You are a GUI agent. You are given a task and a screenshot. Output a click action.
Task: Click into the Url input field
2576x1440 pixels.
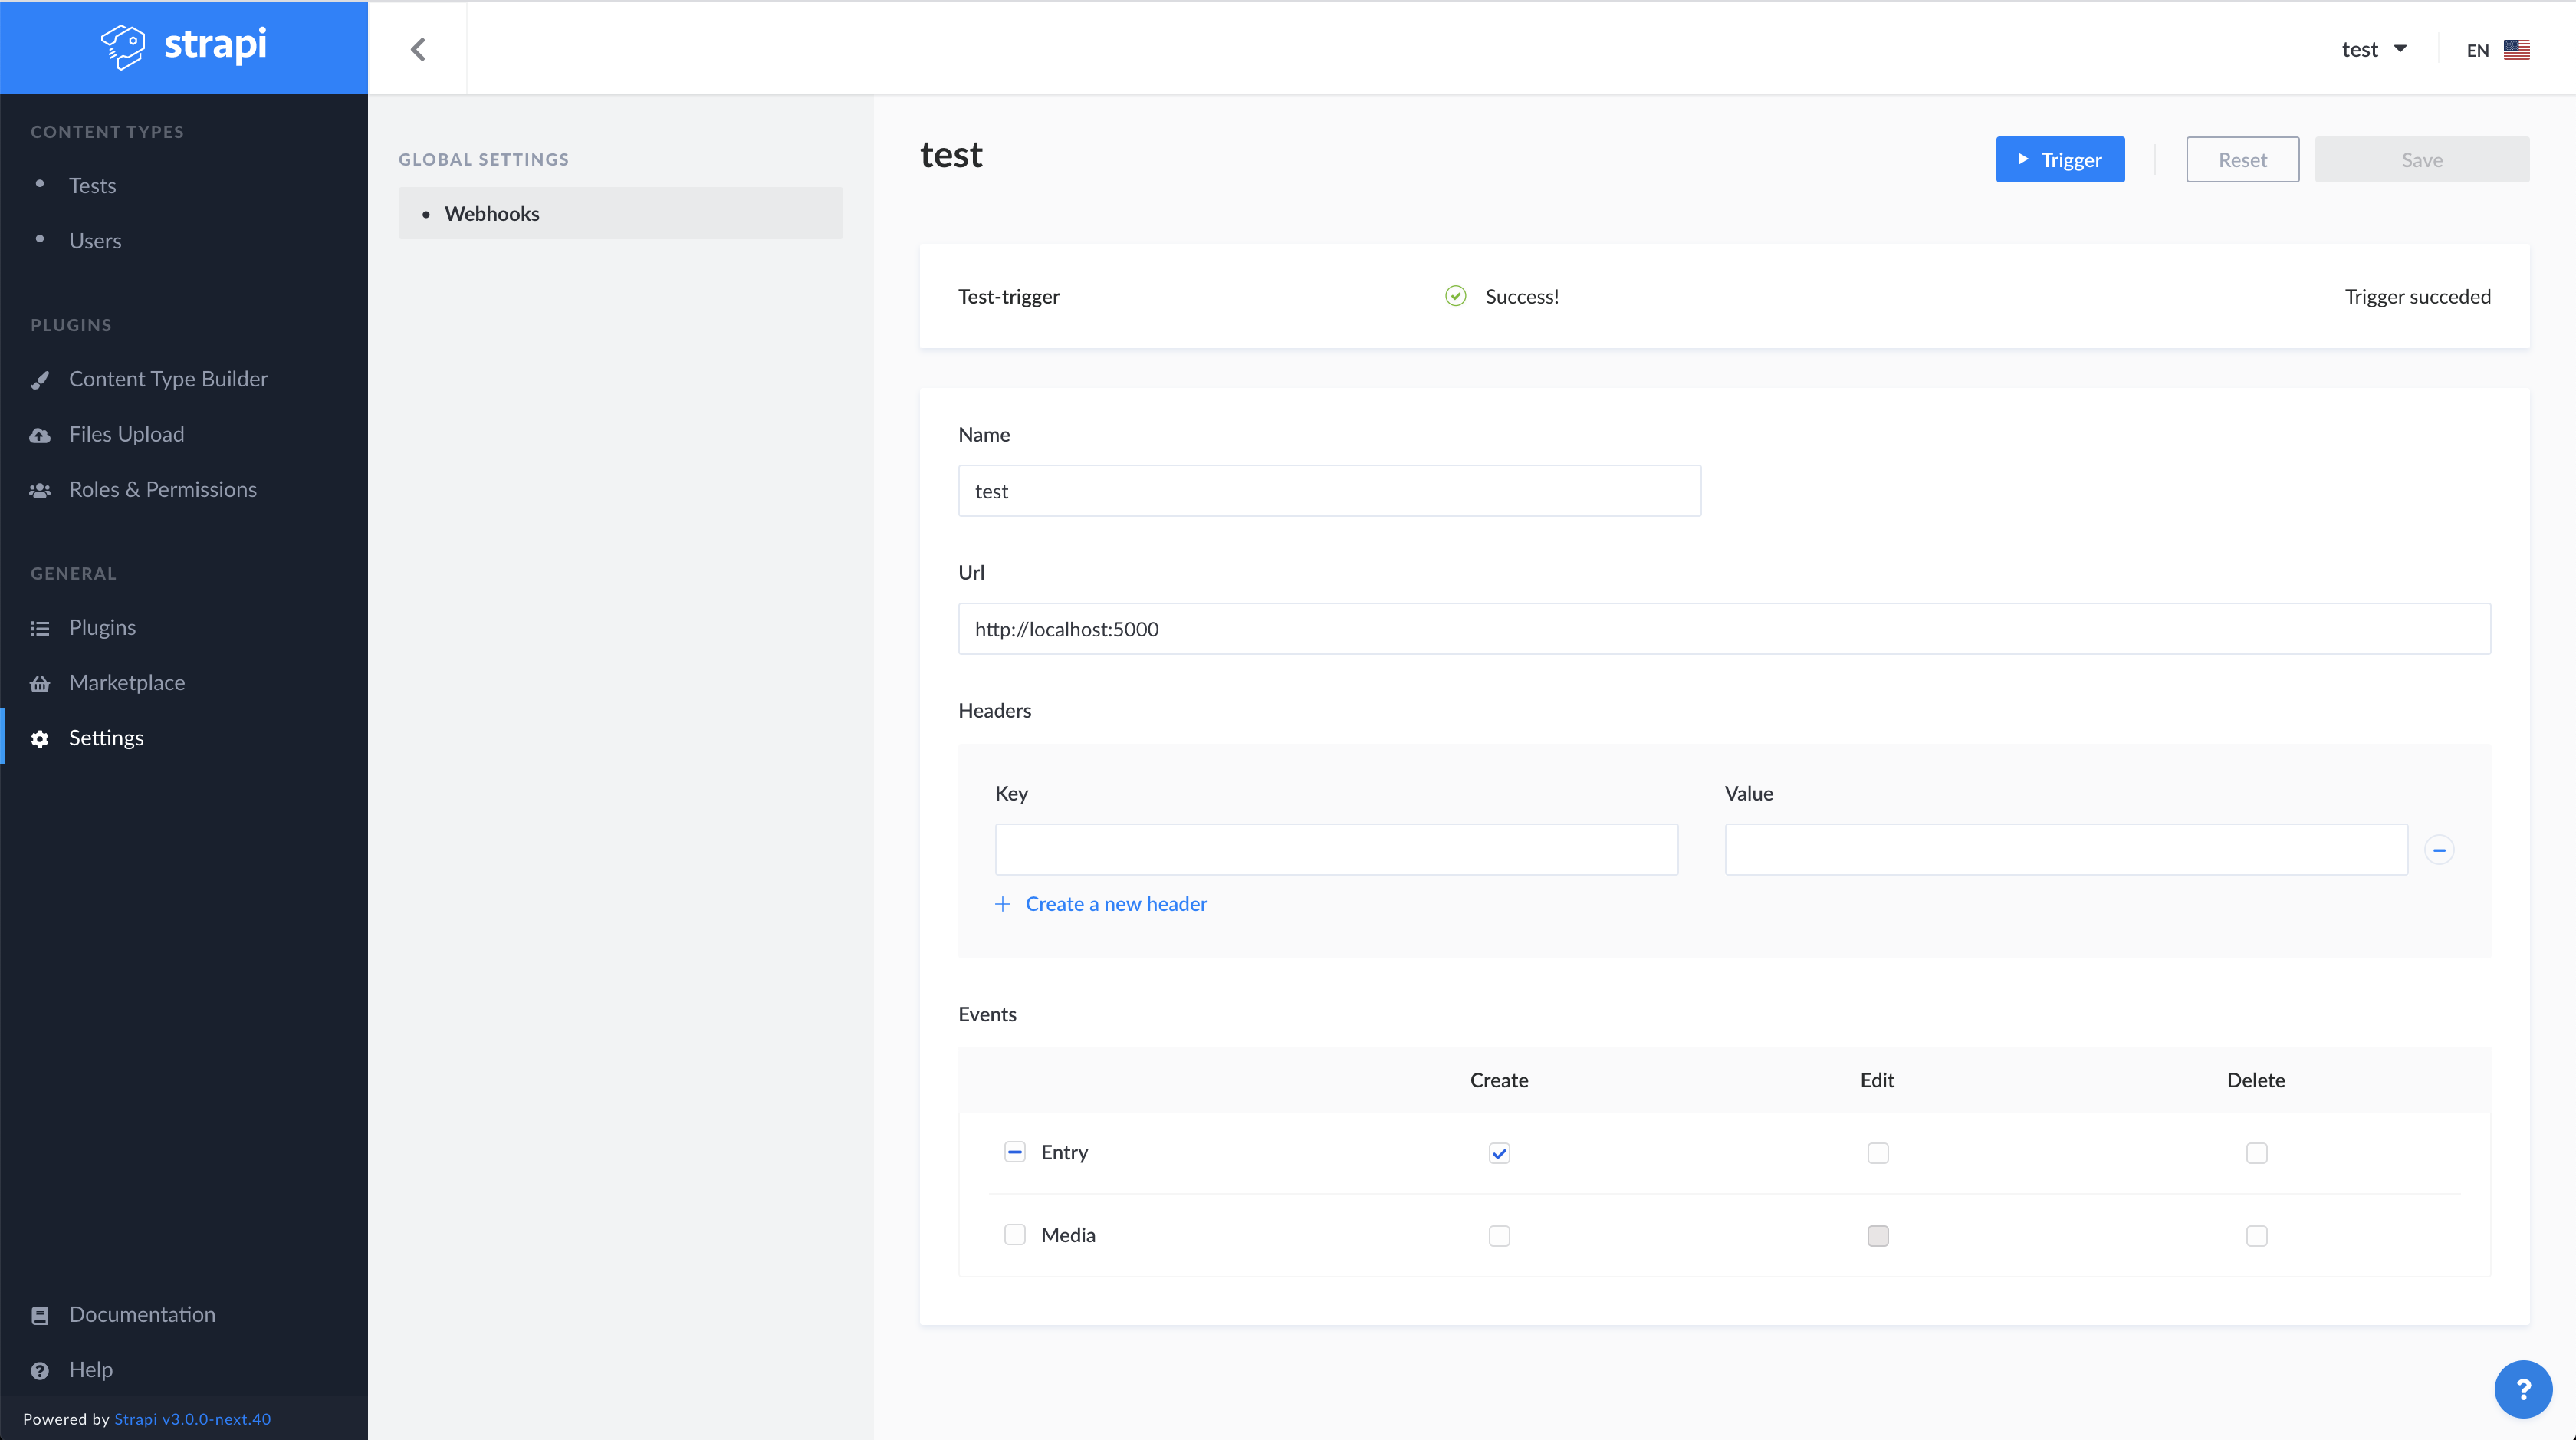(x=1723, y=629)
